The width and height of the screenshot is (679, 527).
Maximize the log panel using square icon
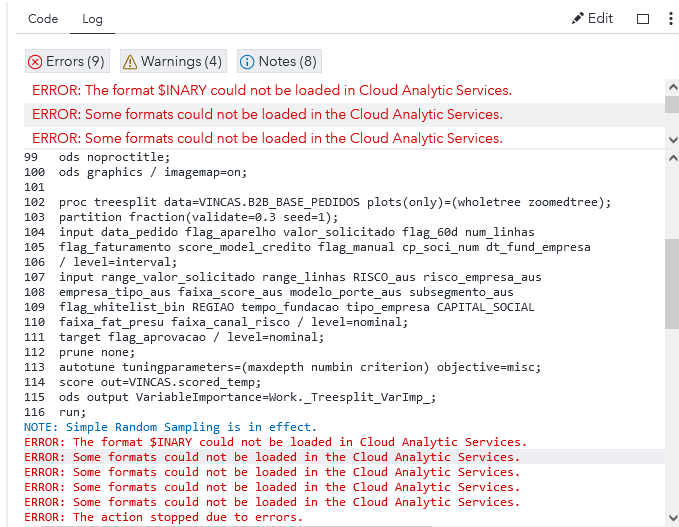point(643,19)
